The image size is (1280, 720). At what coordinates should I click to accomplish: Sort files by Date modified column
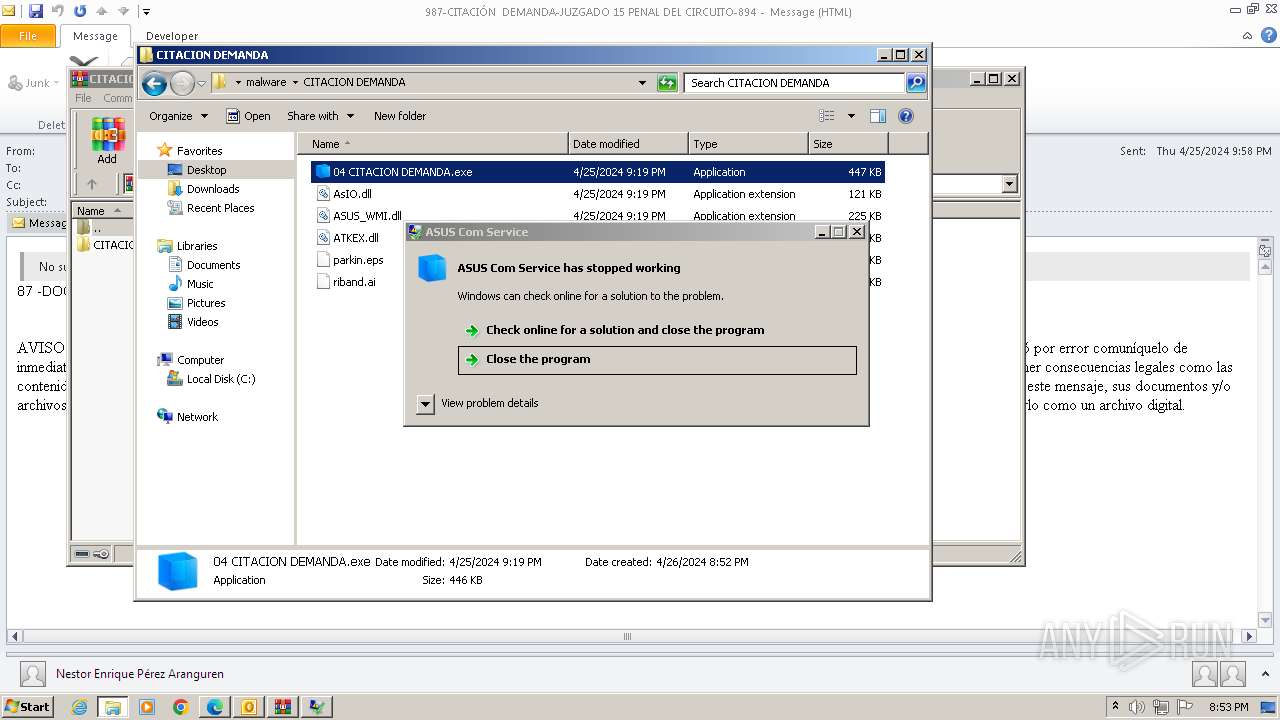coord(628,144)
